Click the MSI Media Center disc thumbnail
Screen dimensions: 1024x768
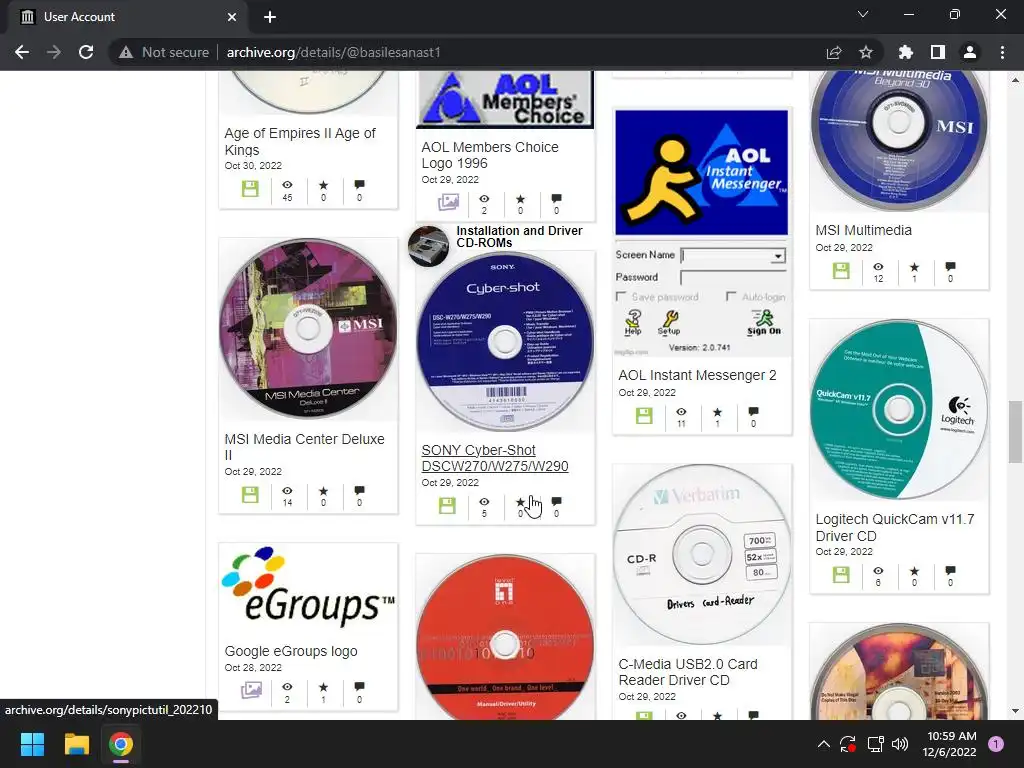[308, 329]
